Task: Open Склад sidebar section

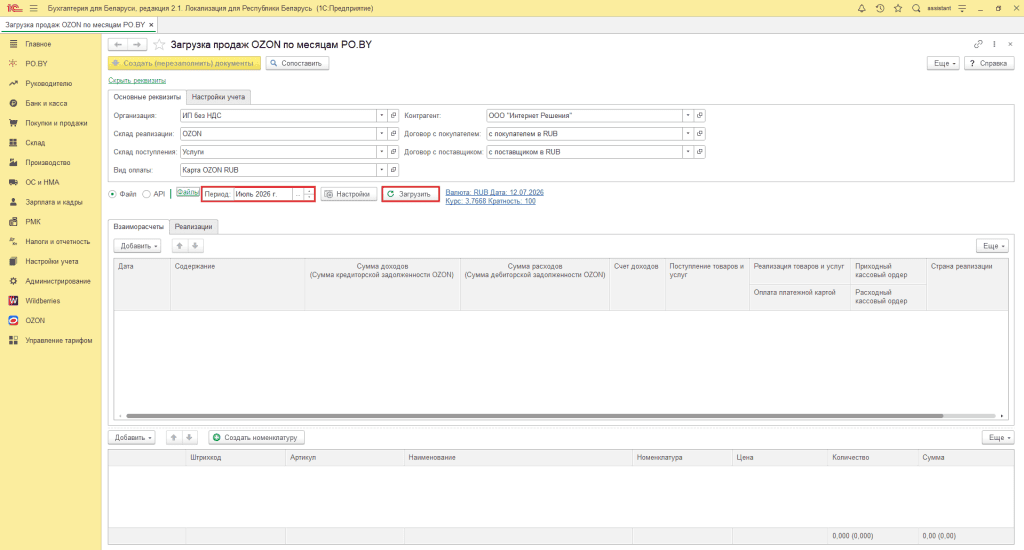Action: [x=35, y=142]
